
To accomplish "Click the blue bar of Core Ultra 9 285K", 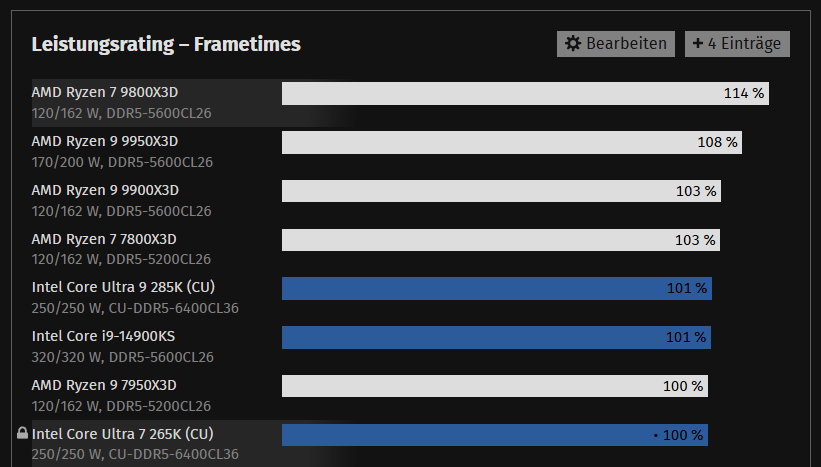I will click(x=496, y=289).
